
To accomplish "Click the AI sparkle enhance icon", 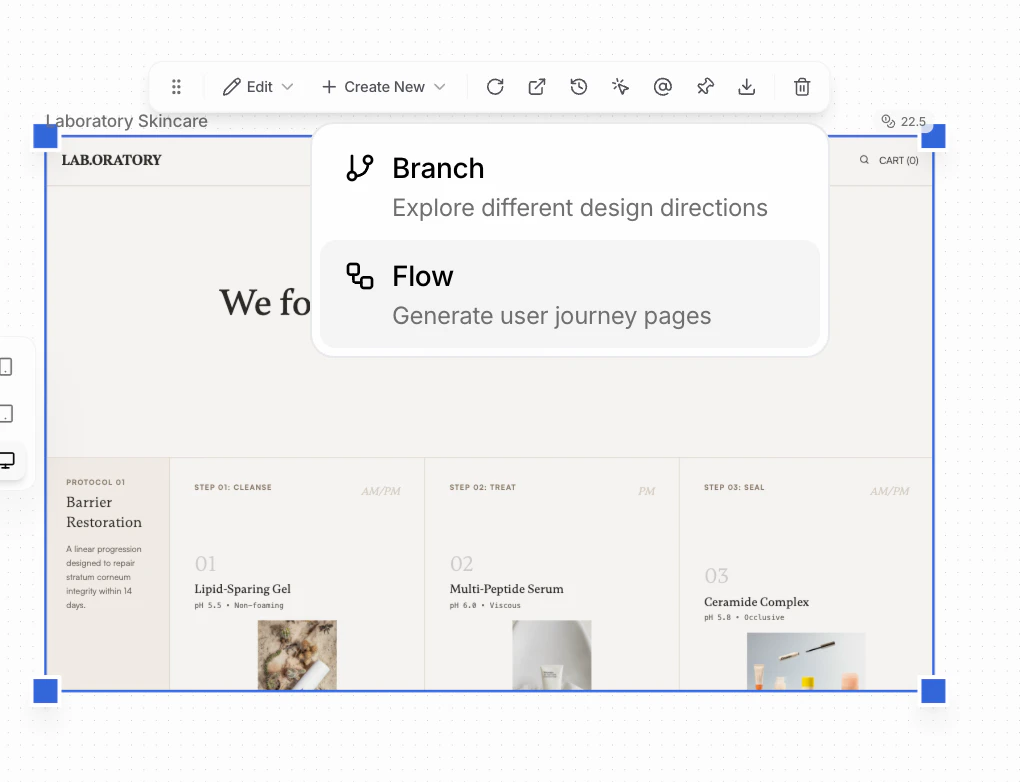I will [x=620, y=87].
